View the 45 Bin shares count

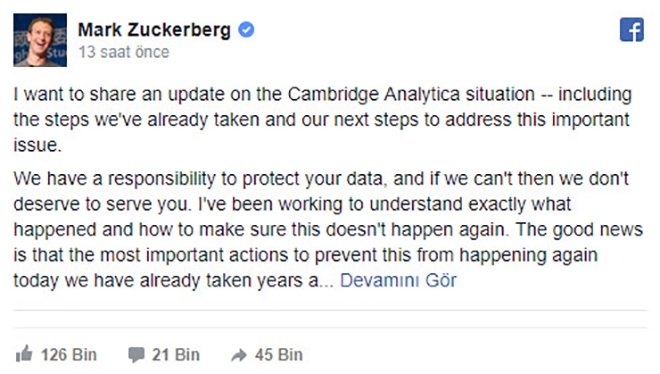278,355
